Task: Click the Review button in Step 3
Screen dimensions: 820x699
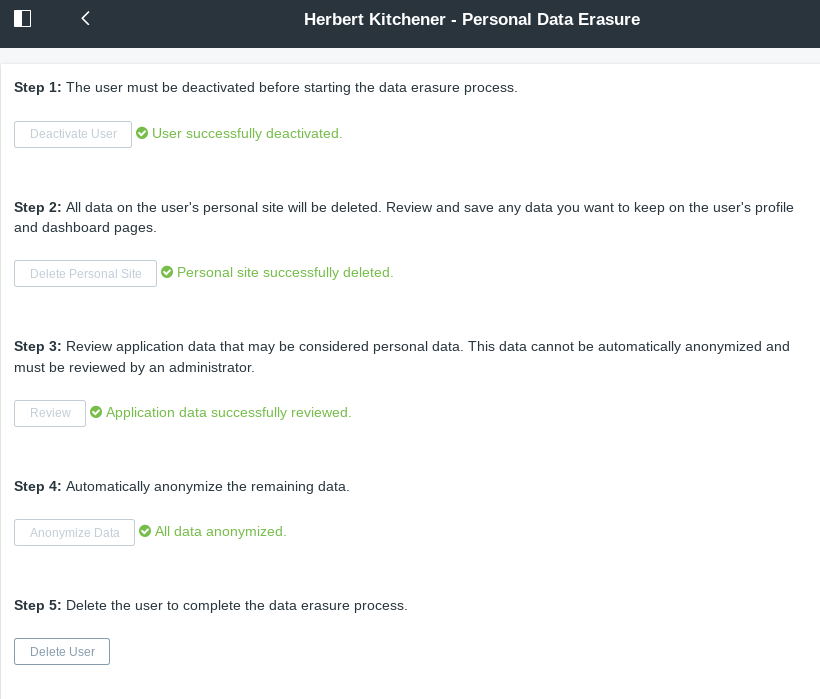Action: point(50,414)
